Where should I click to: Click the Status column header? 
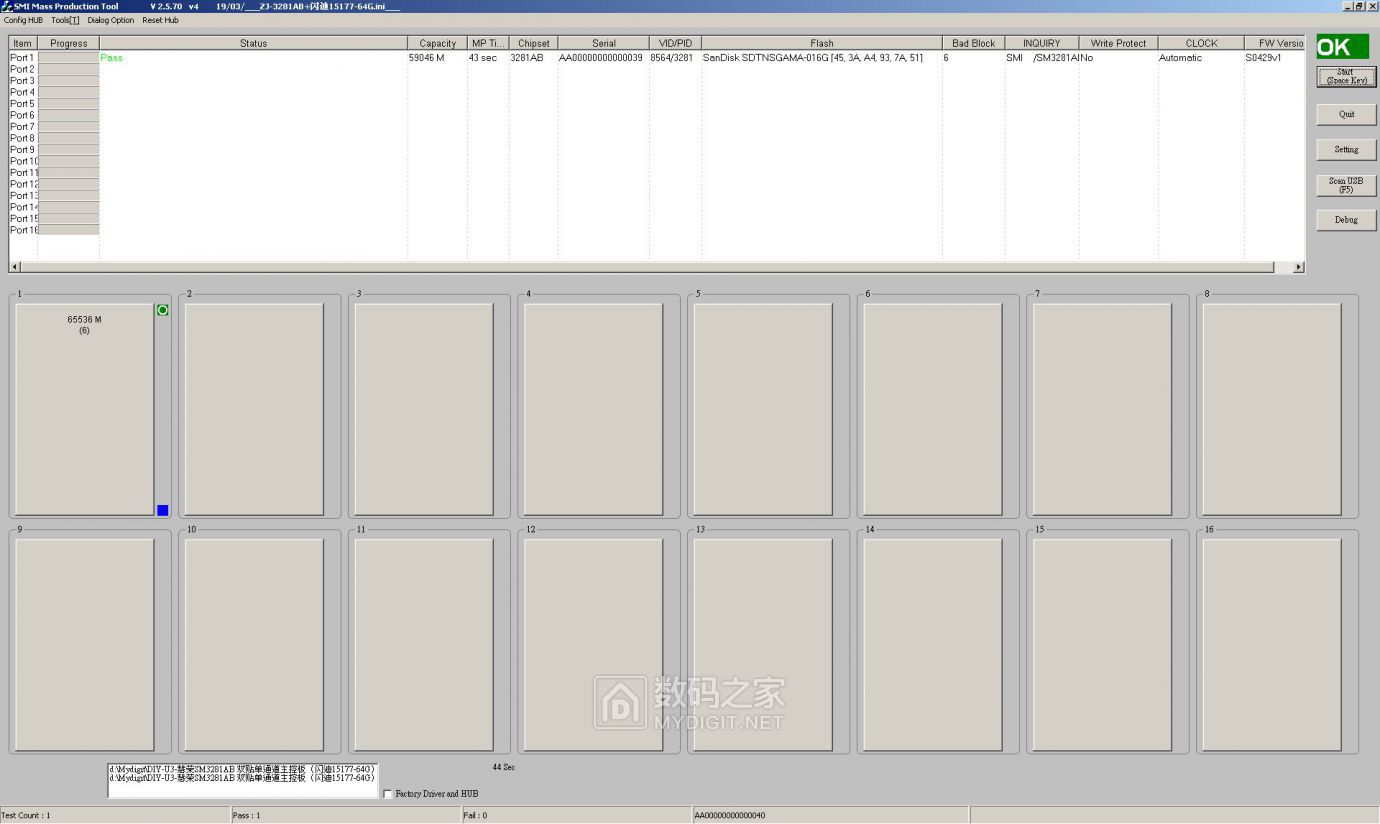[x=253, y=43]
